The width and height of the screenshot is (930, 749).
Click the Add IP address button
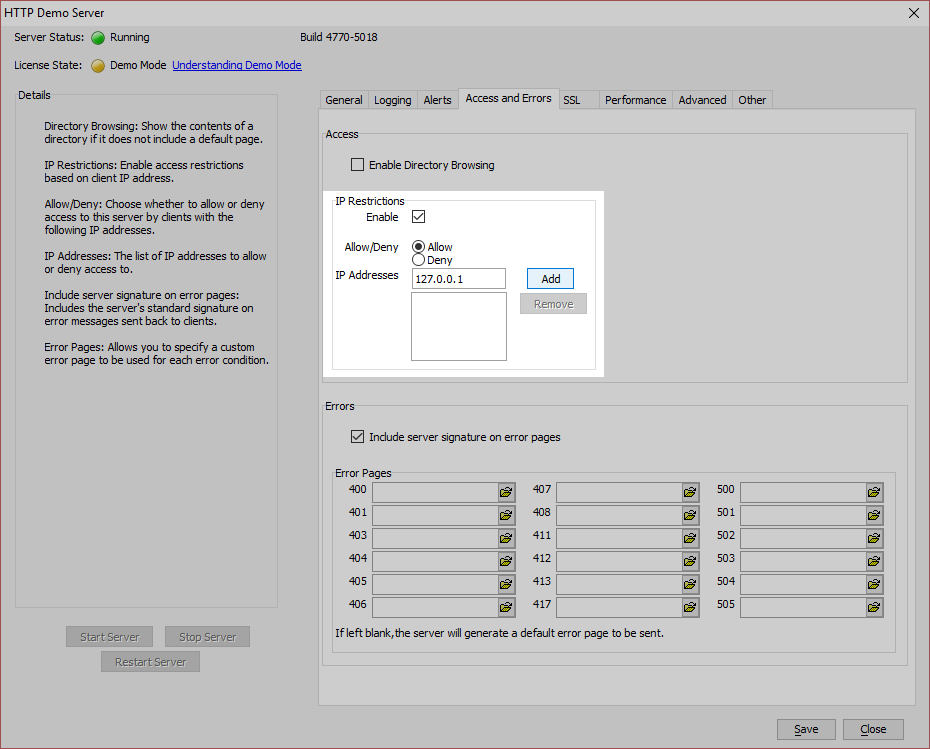coord(550,279)
